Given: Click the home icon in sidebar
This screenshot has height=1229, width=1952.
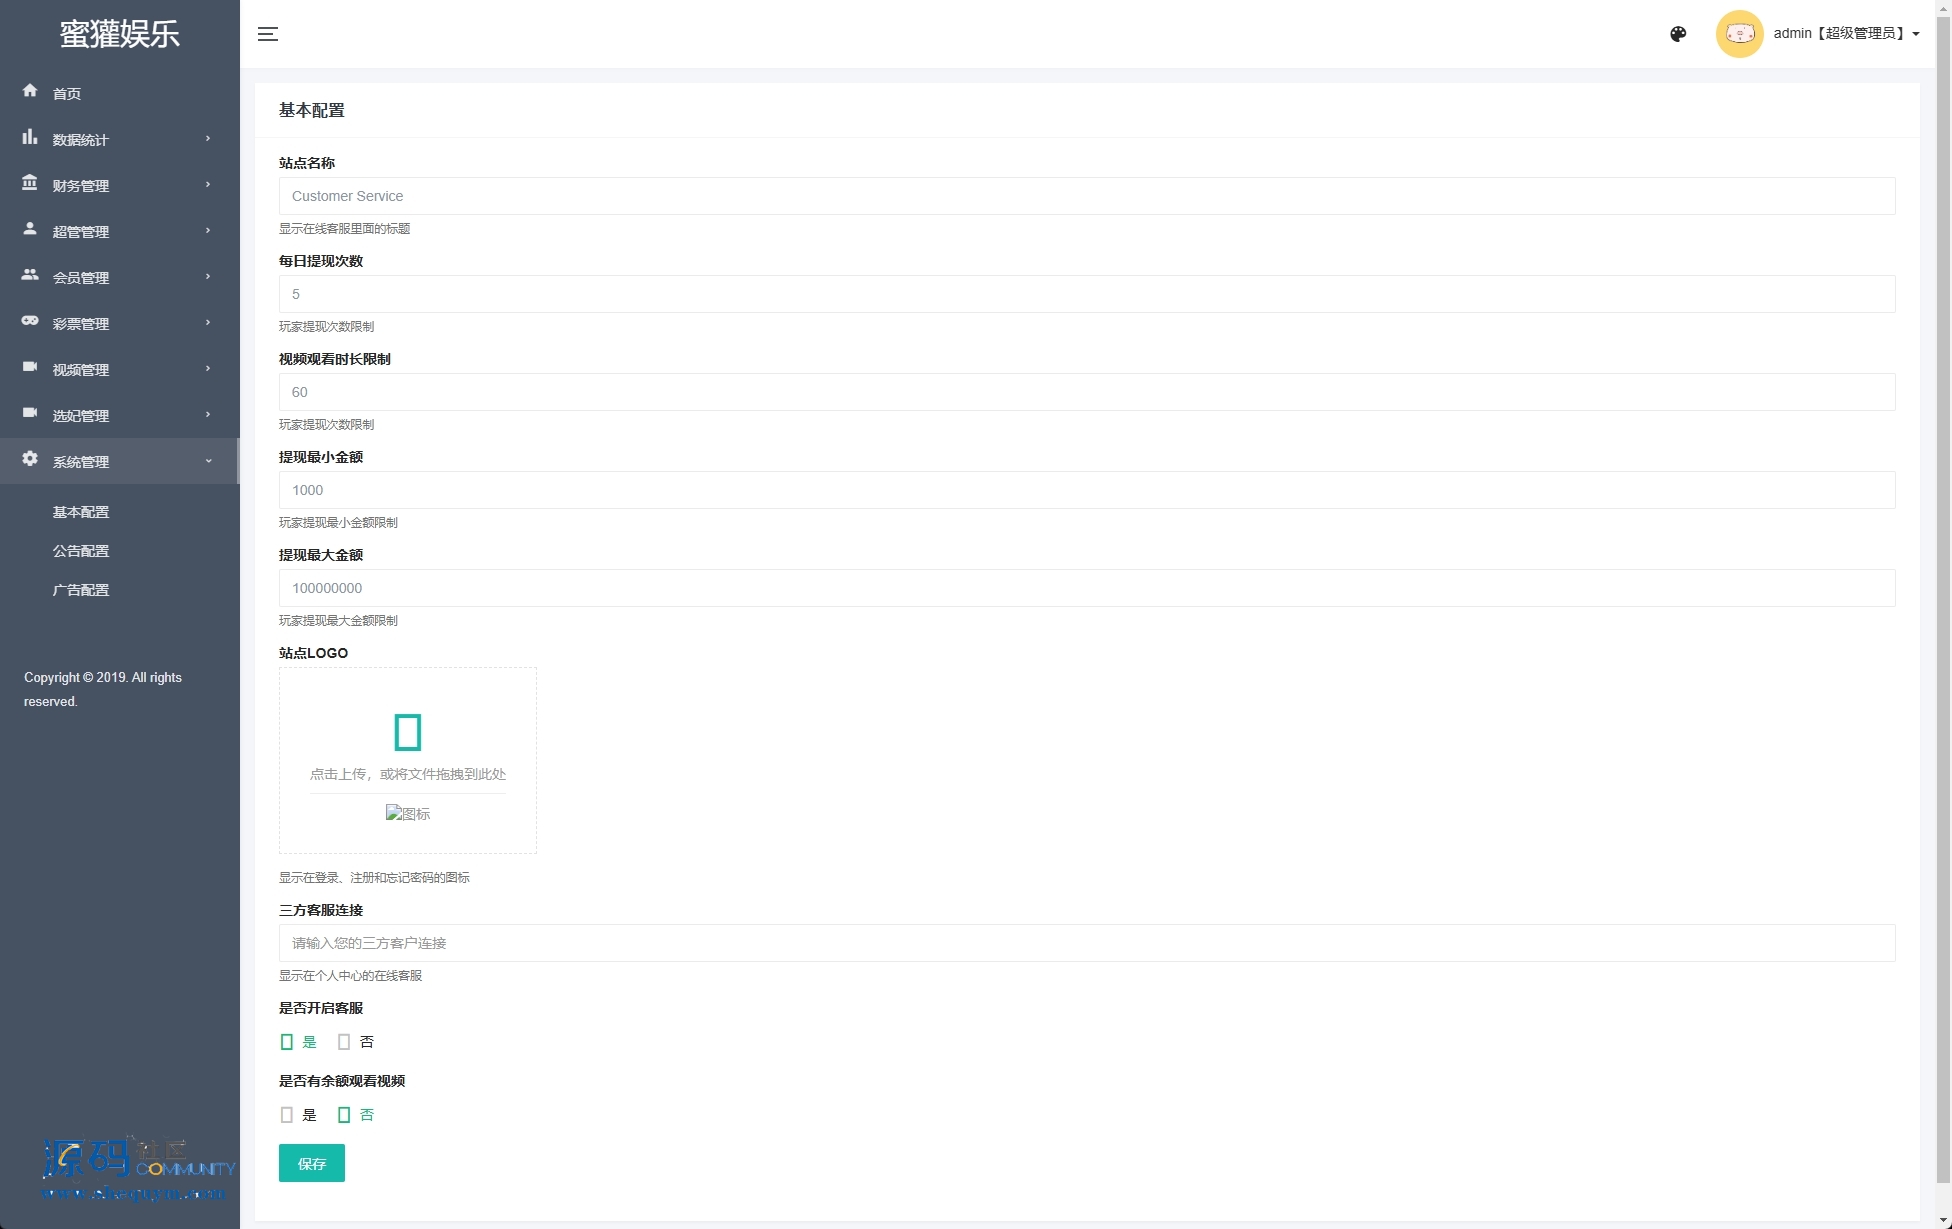Looking at the screenshot, I should 30,91.
